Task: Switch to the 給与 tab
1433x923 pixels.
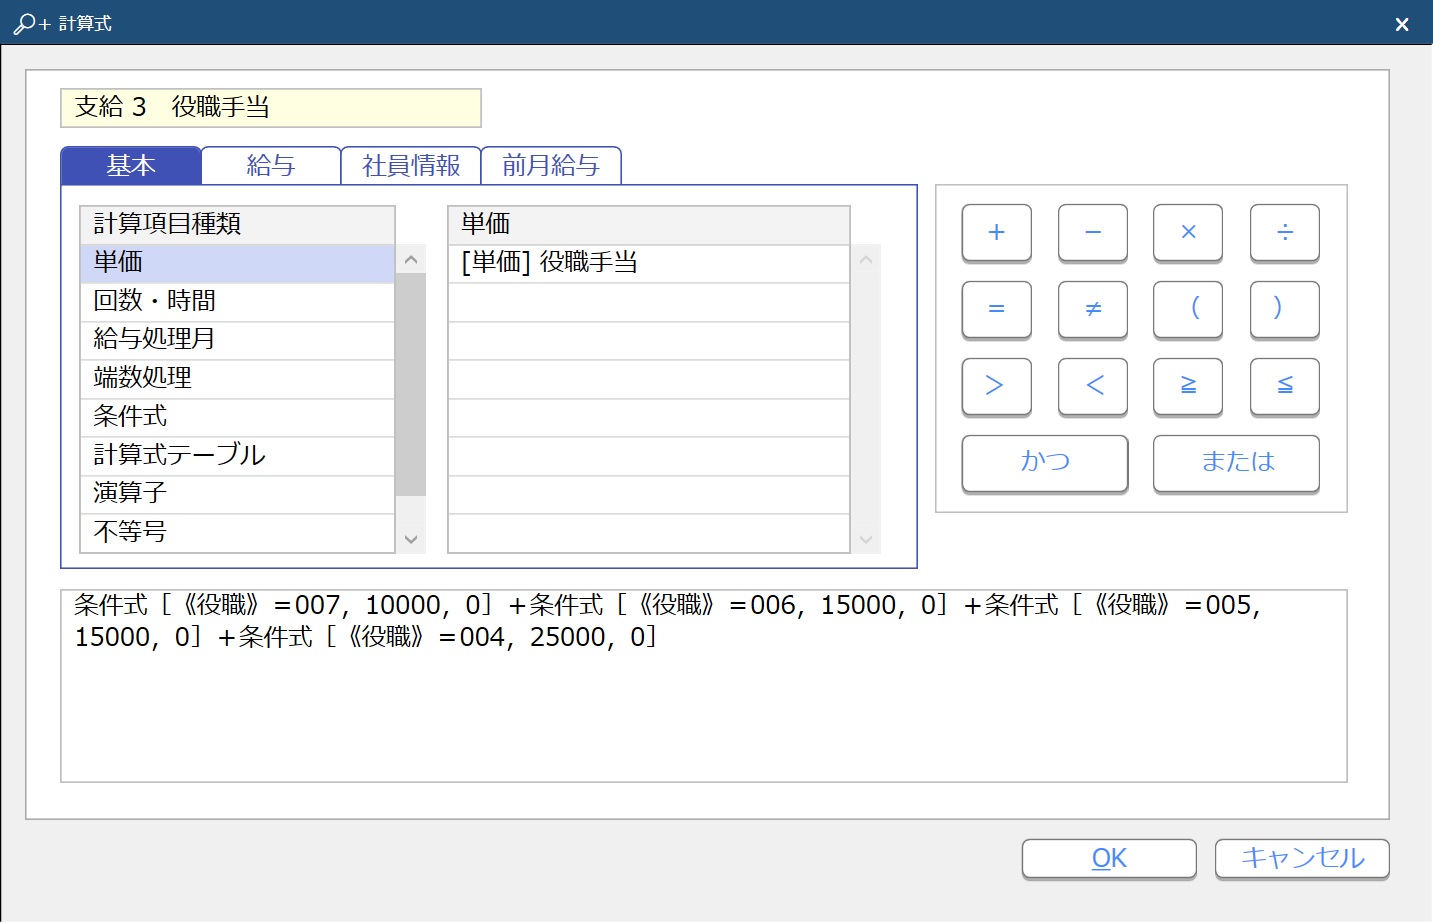Action: (271, 166)
